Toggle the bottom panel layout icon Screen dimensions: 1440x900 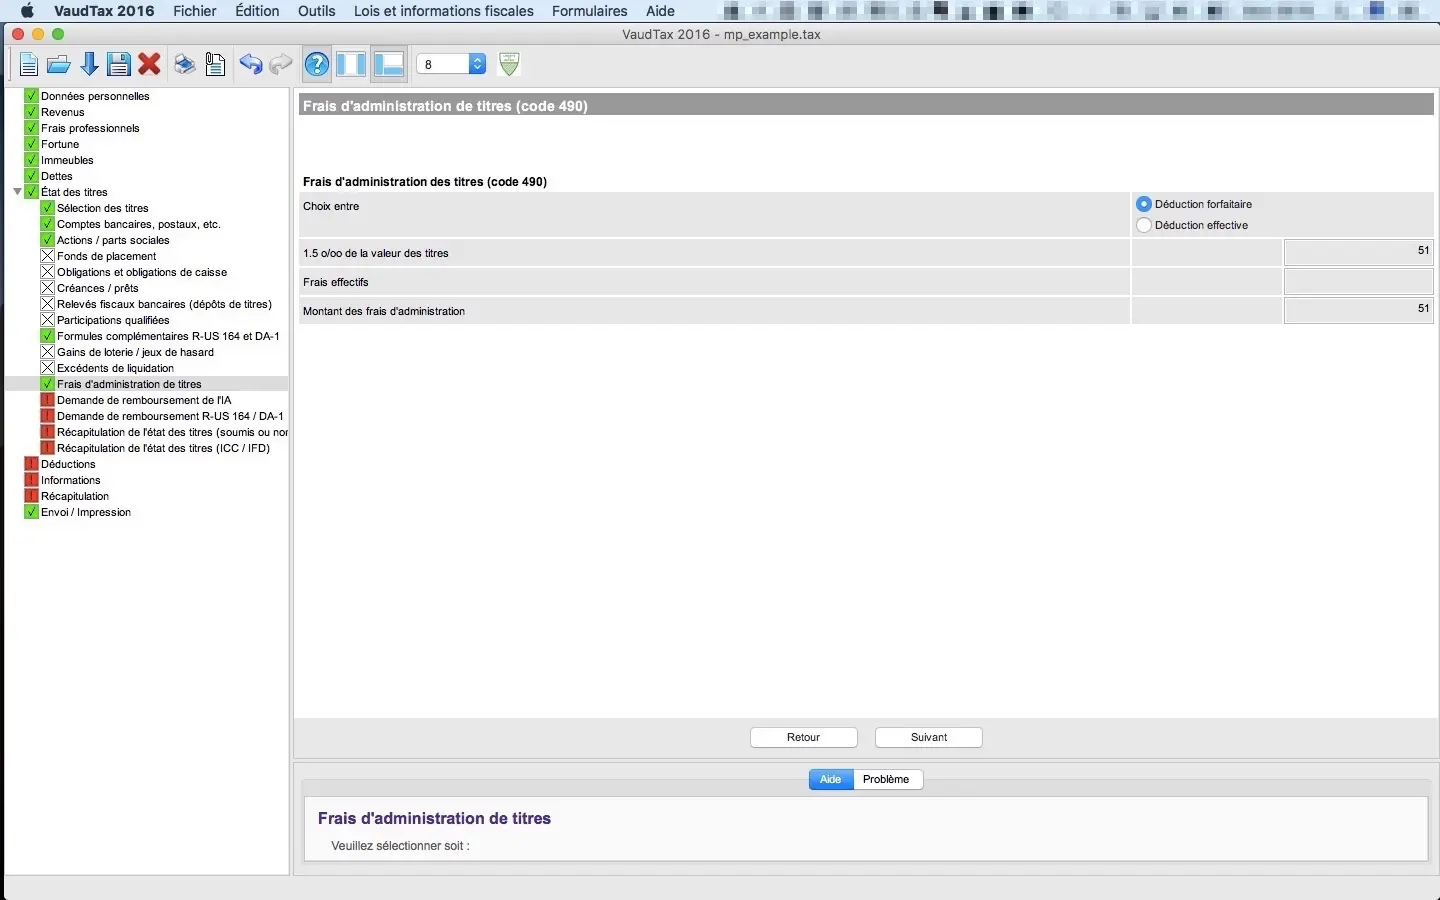click(x=388, y=65)
